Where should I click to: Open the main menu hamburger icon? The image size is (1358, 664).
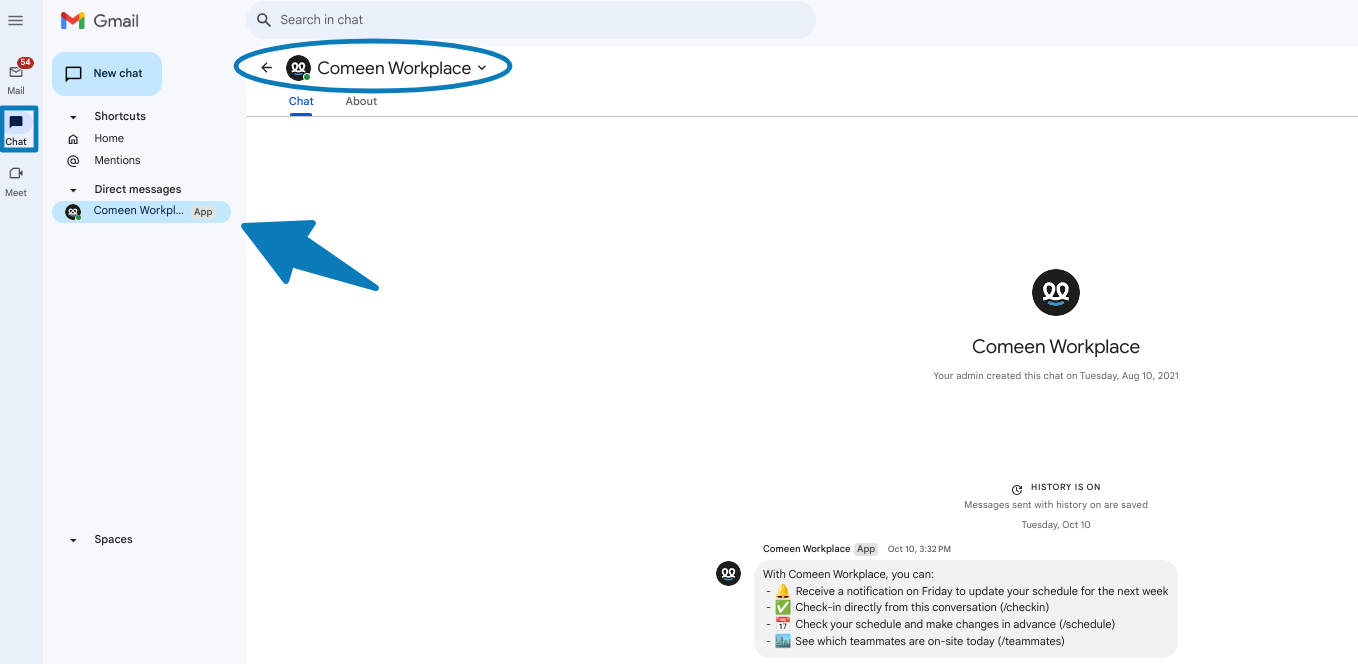point(15,20)
